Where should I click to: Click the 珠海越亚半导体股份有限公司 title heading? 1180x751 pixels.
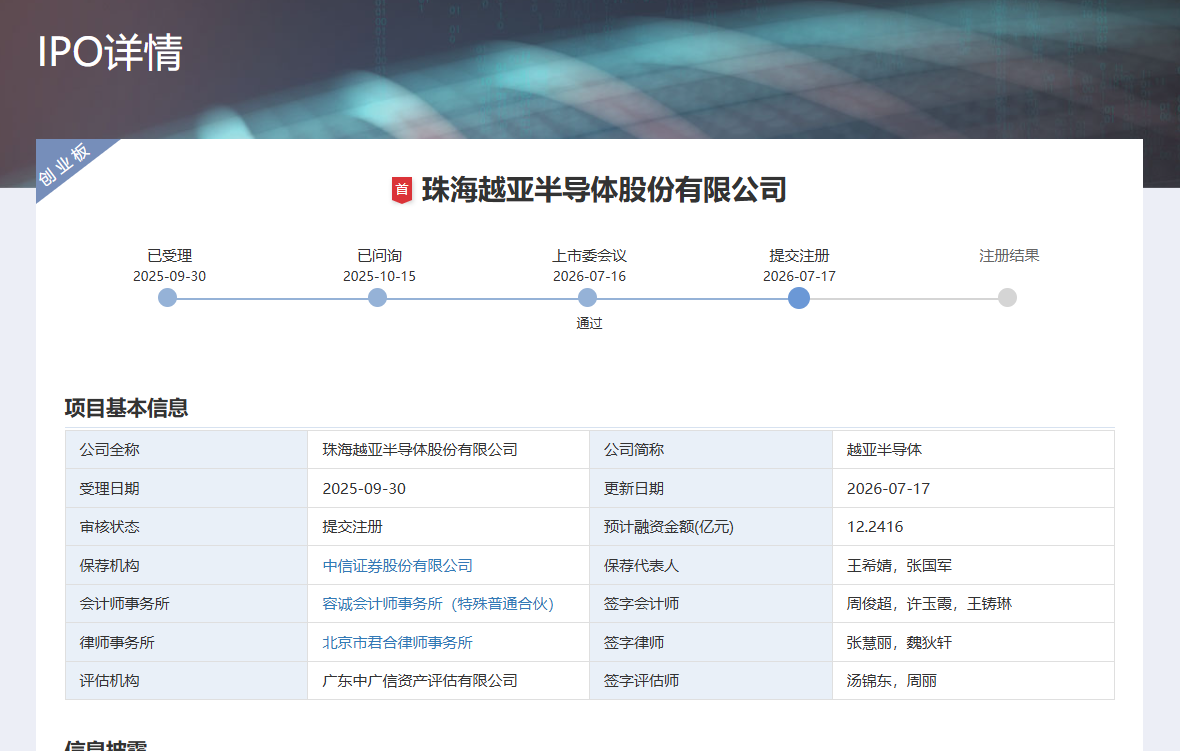(604, 190)
